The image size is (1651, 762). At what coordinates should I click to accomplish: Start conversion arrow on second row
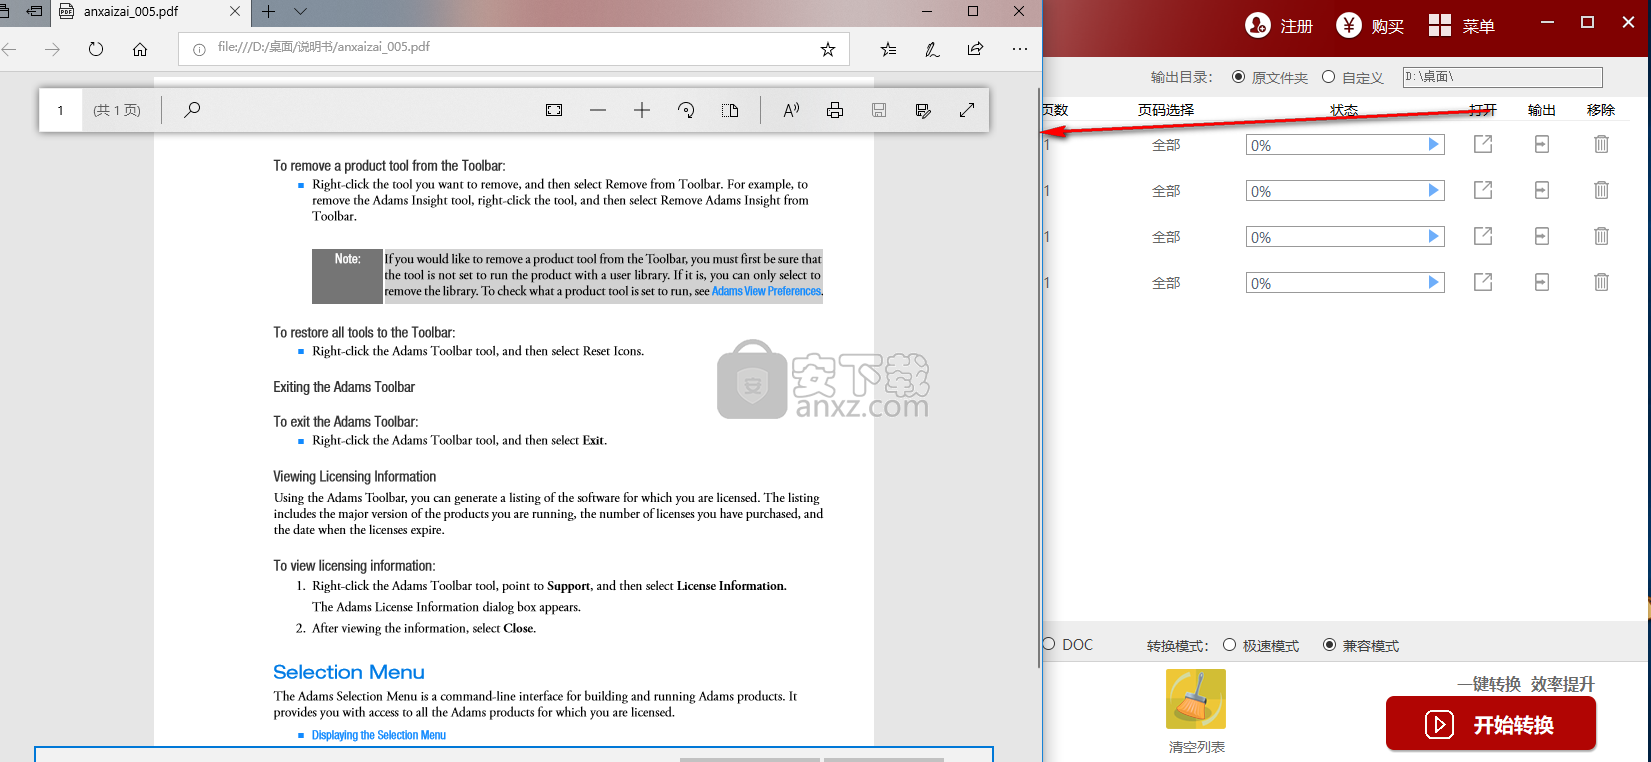tap(1433, 191)
